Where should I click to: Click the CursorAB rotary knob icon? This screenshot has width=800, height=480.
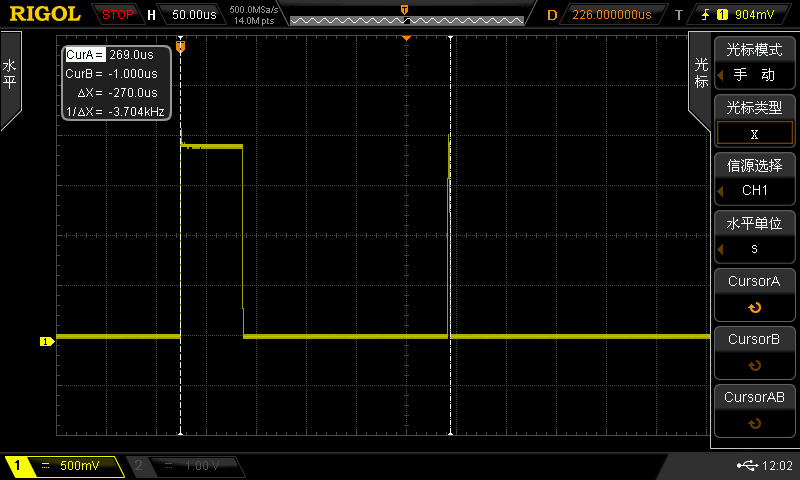point(754,424)
